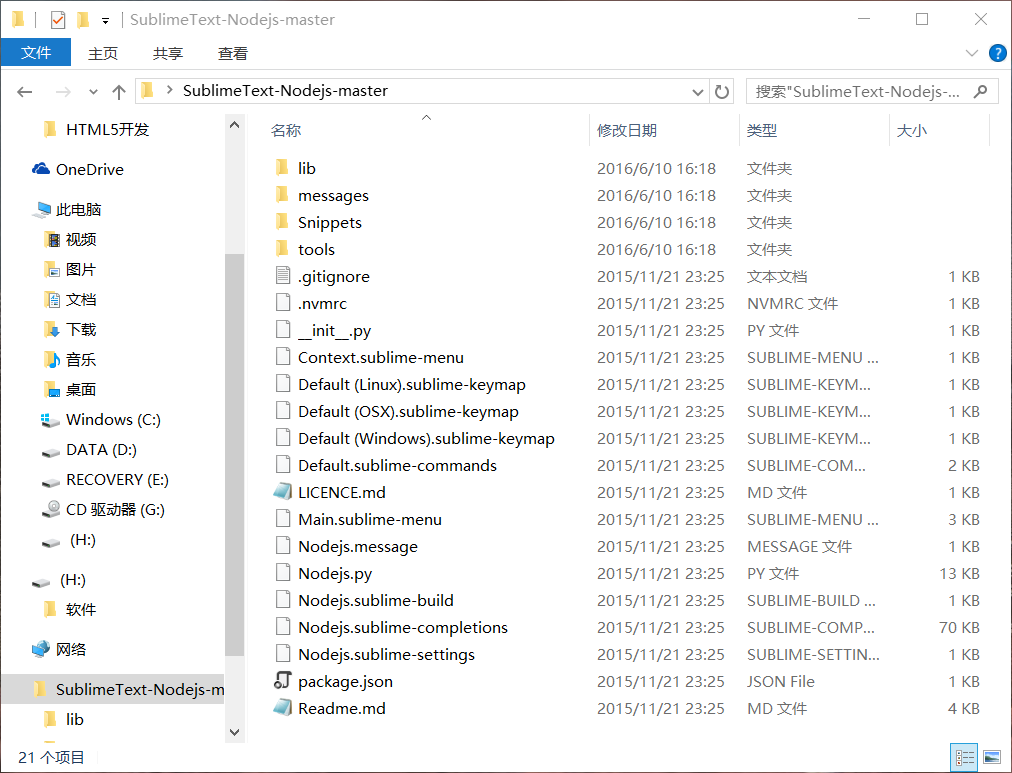
Task: Open the help question mark icon
Action: tap(997, 53)
